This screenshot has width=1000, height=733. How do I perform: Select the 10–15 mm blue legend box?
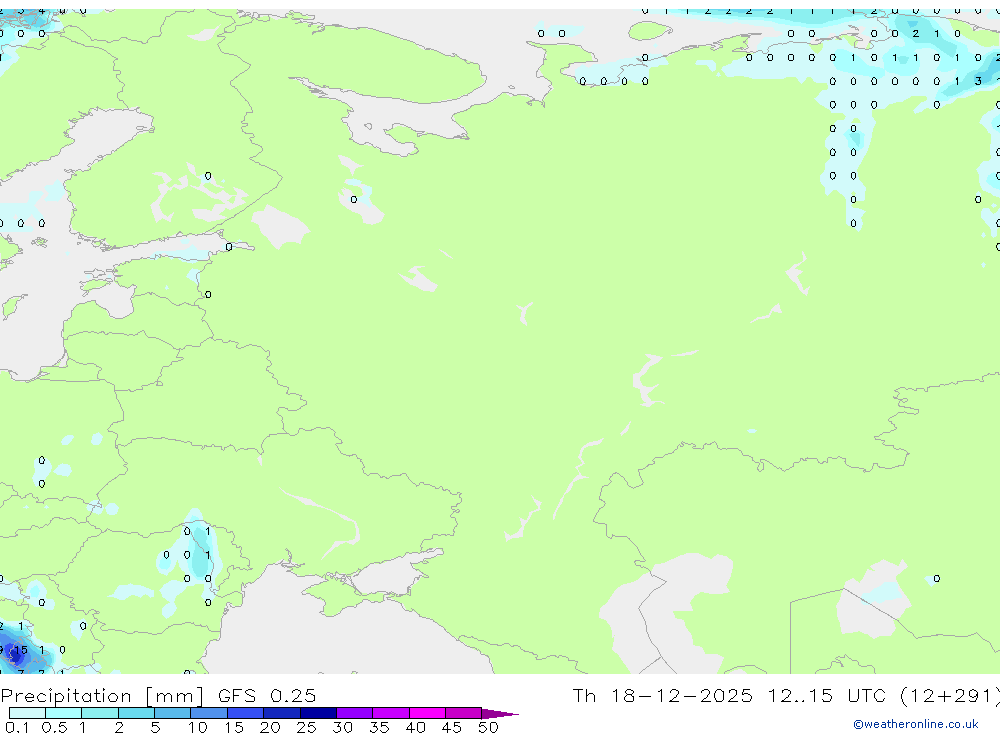[x=209, y=713]
